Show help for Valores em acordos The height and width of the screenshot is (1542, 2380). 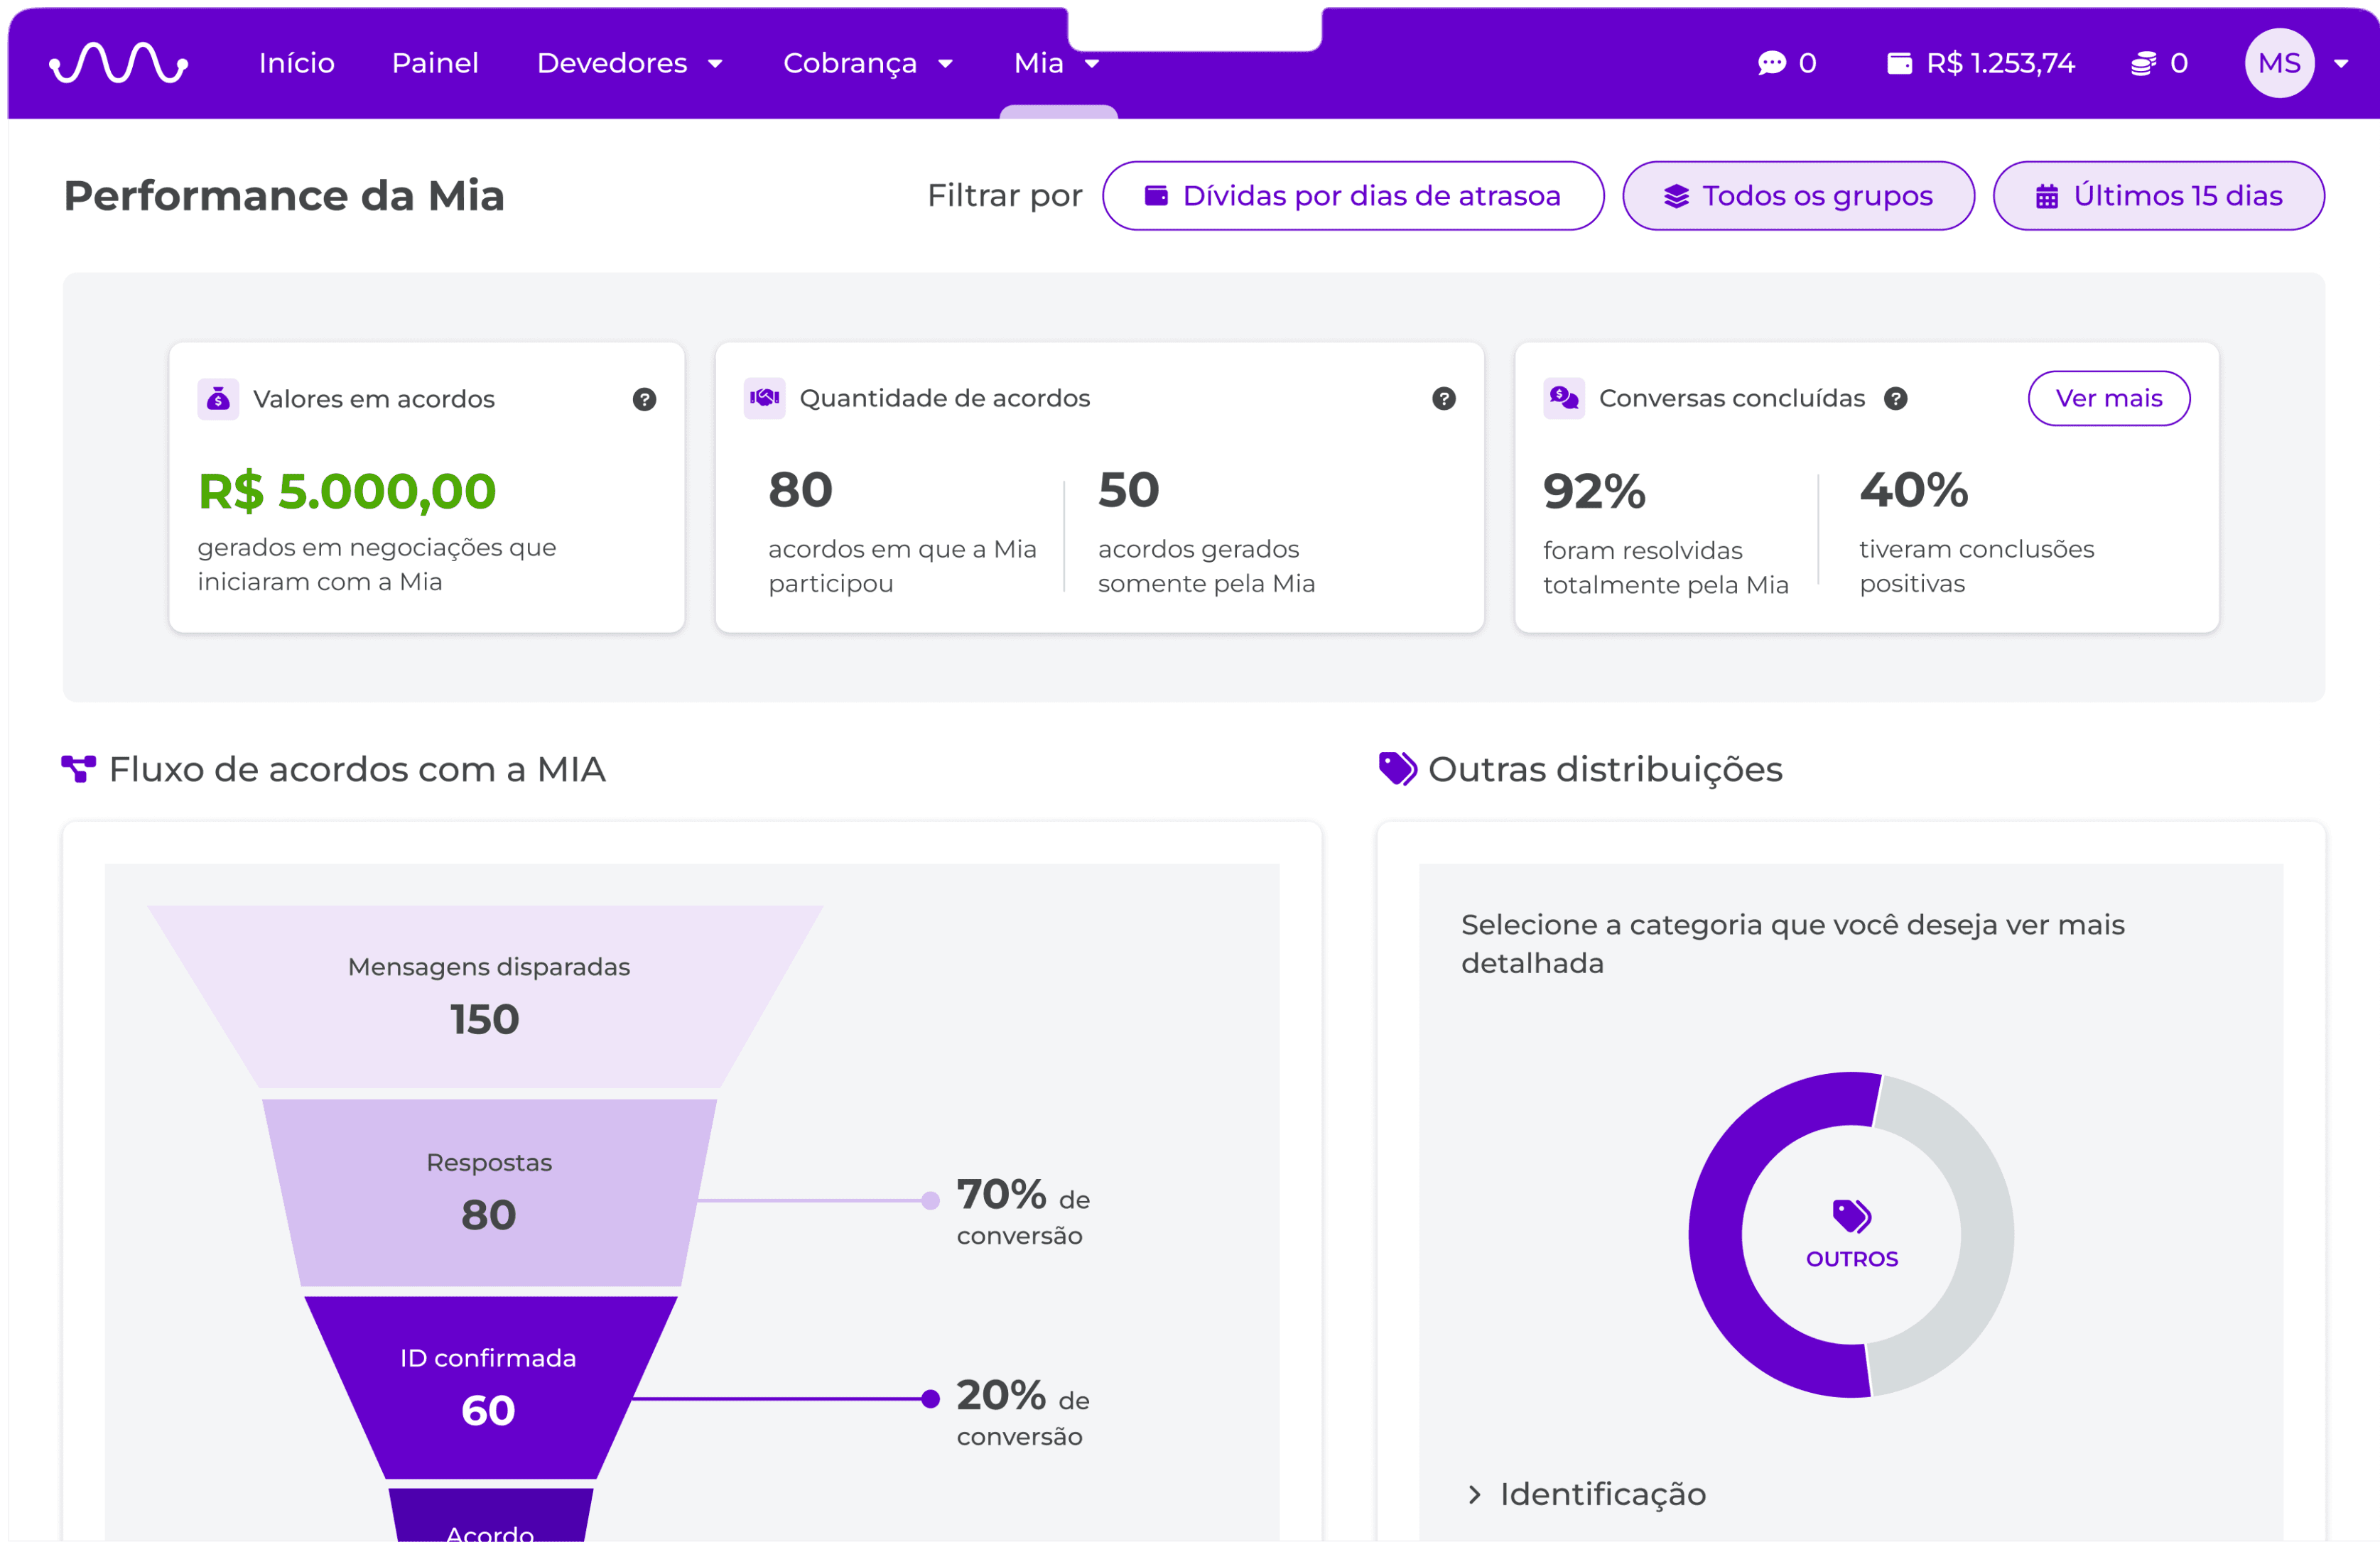[644, 399]
